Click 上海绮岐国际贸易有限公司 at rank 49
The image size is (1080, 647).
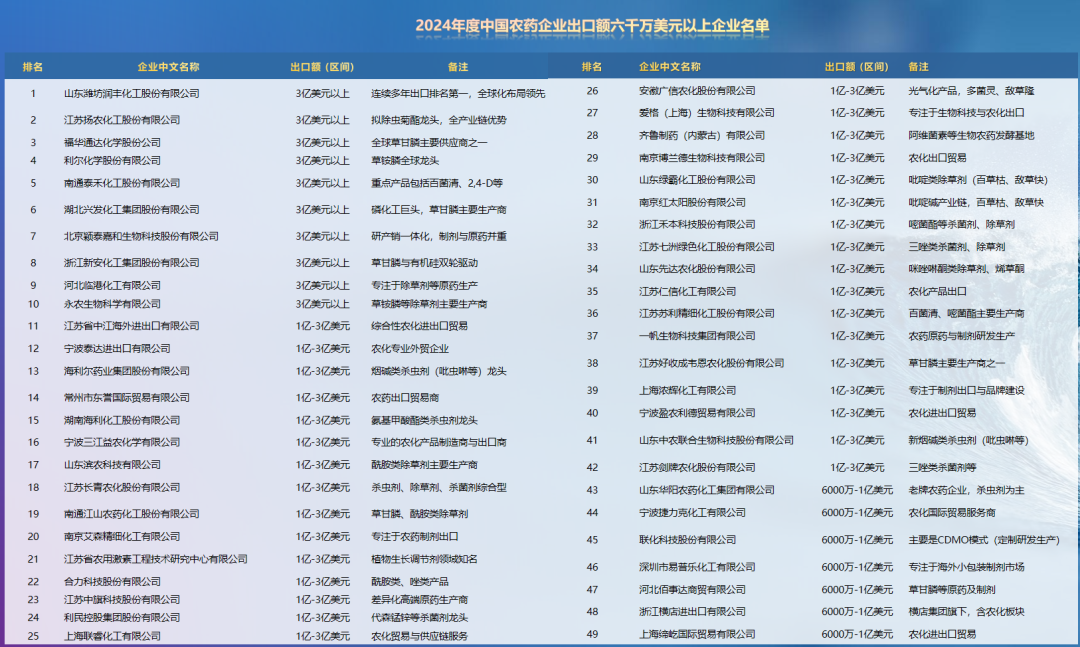(695, 633)
